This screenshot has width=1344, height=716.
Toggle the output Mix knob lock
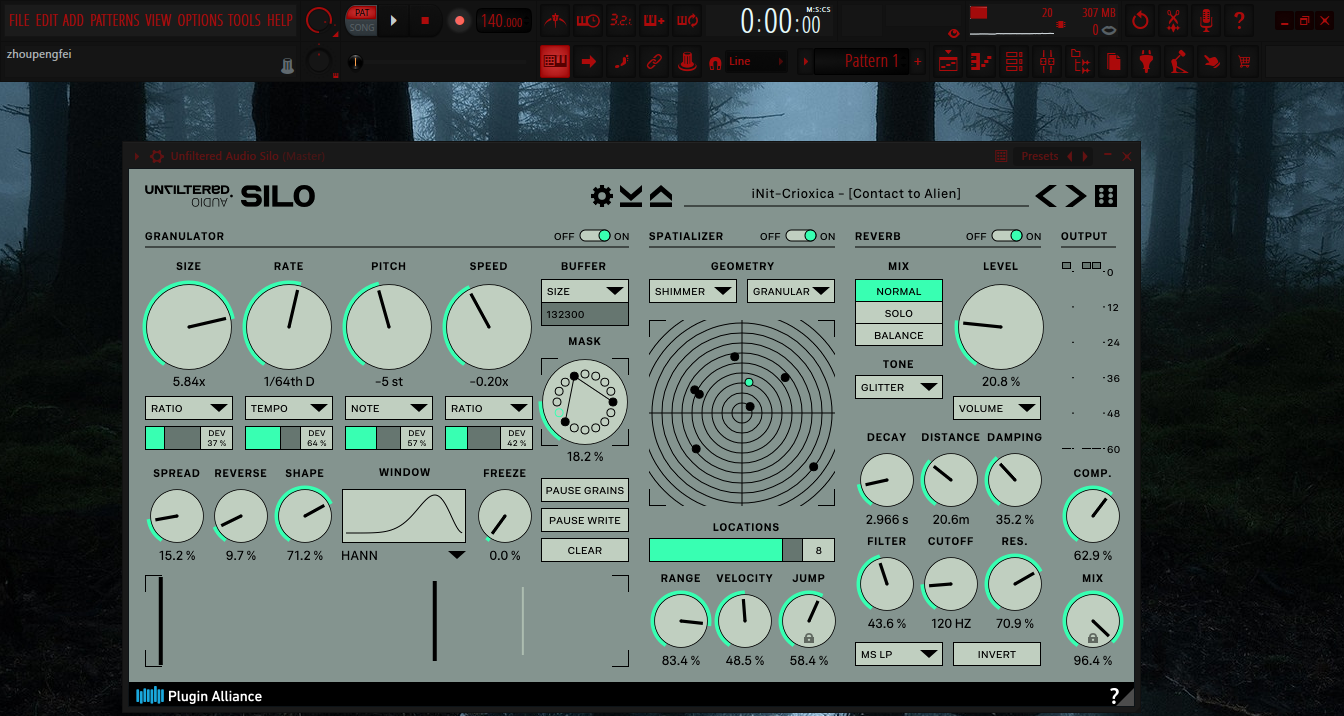[1092, 638]
